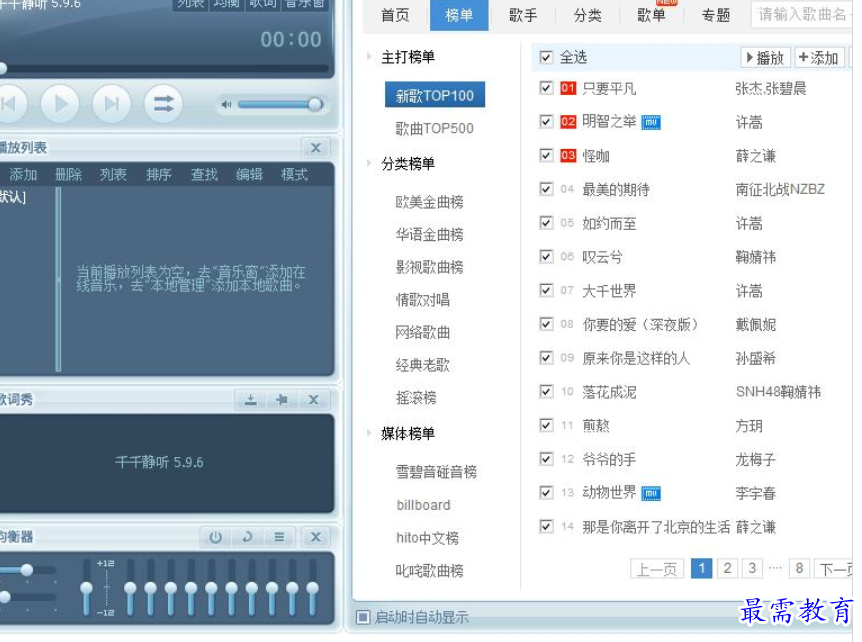Close the lyrics show panel
Viewport: 862px width, 642px height.
[313, 400]
